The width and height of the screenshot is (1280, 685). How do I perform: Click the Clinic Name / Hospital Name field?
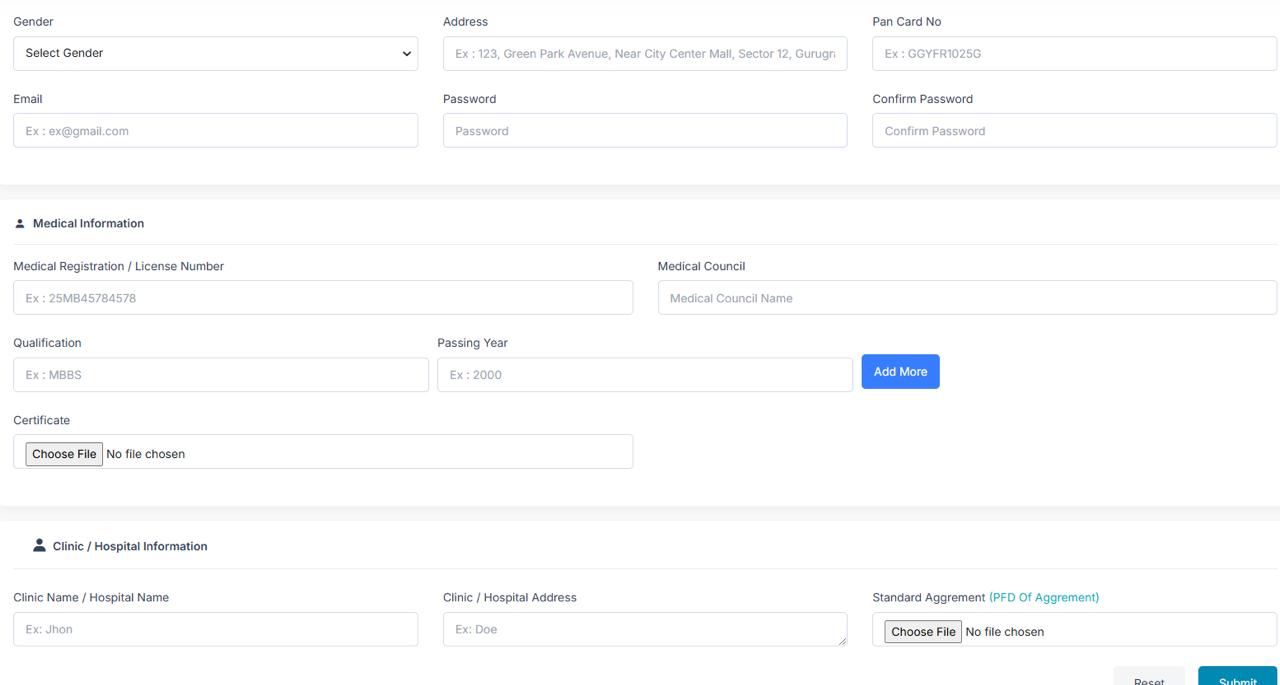tap(215, 630)
